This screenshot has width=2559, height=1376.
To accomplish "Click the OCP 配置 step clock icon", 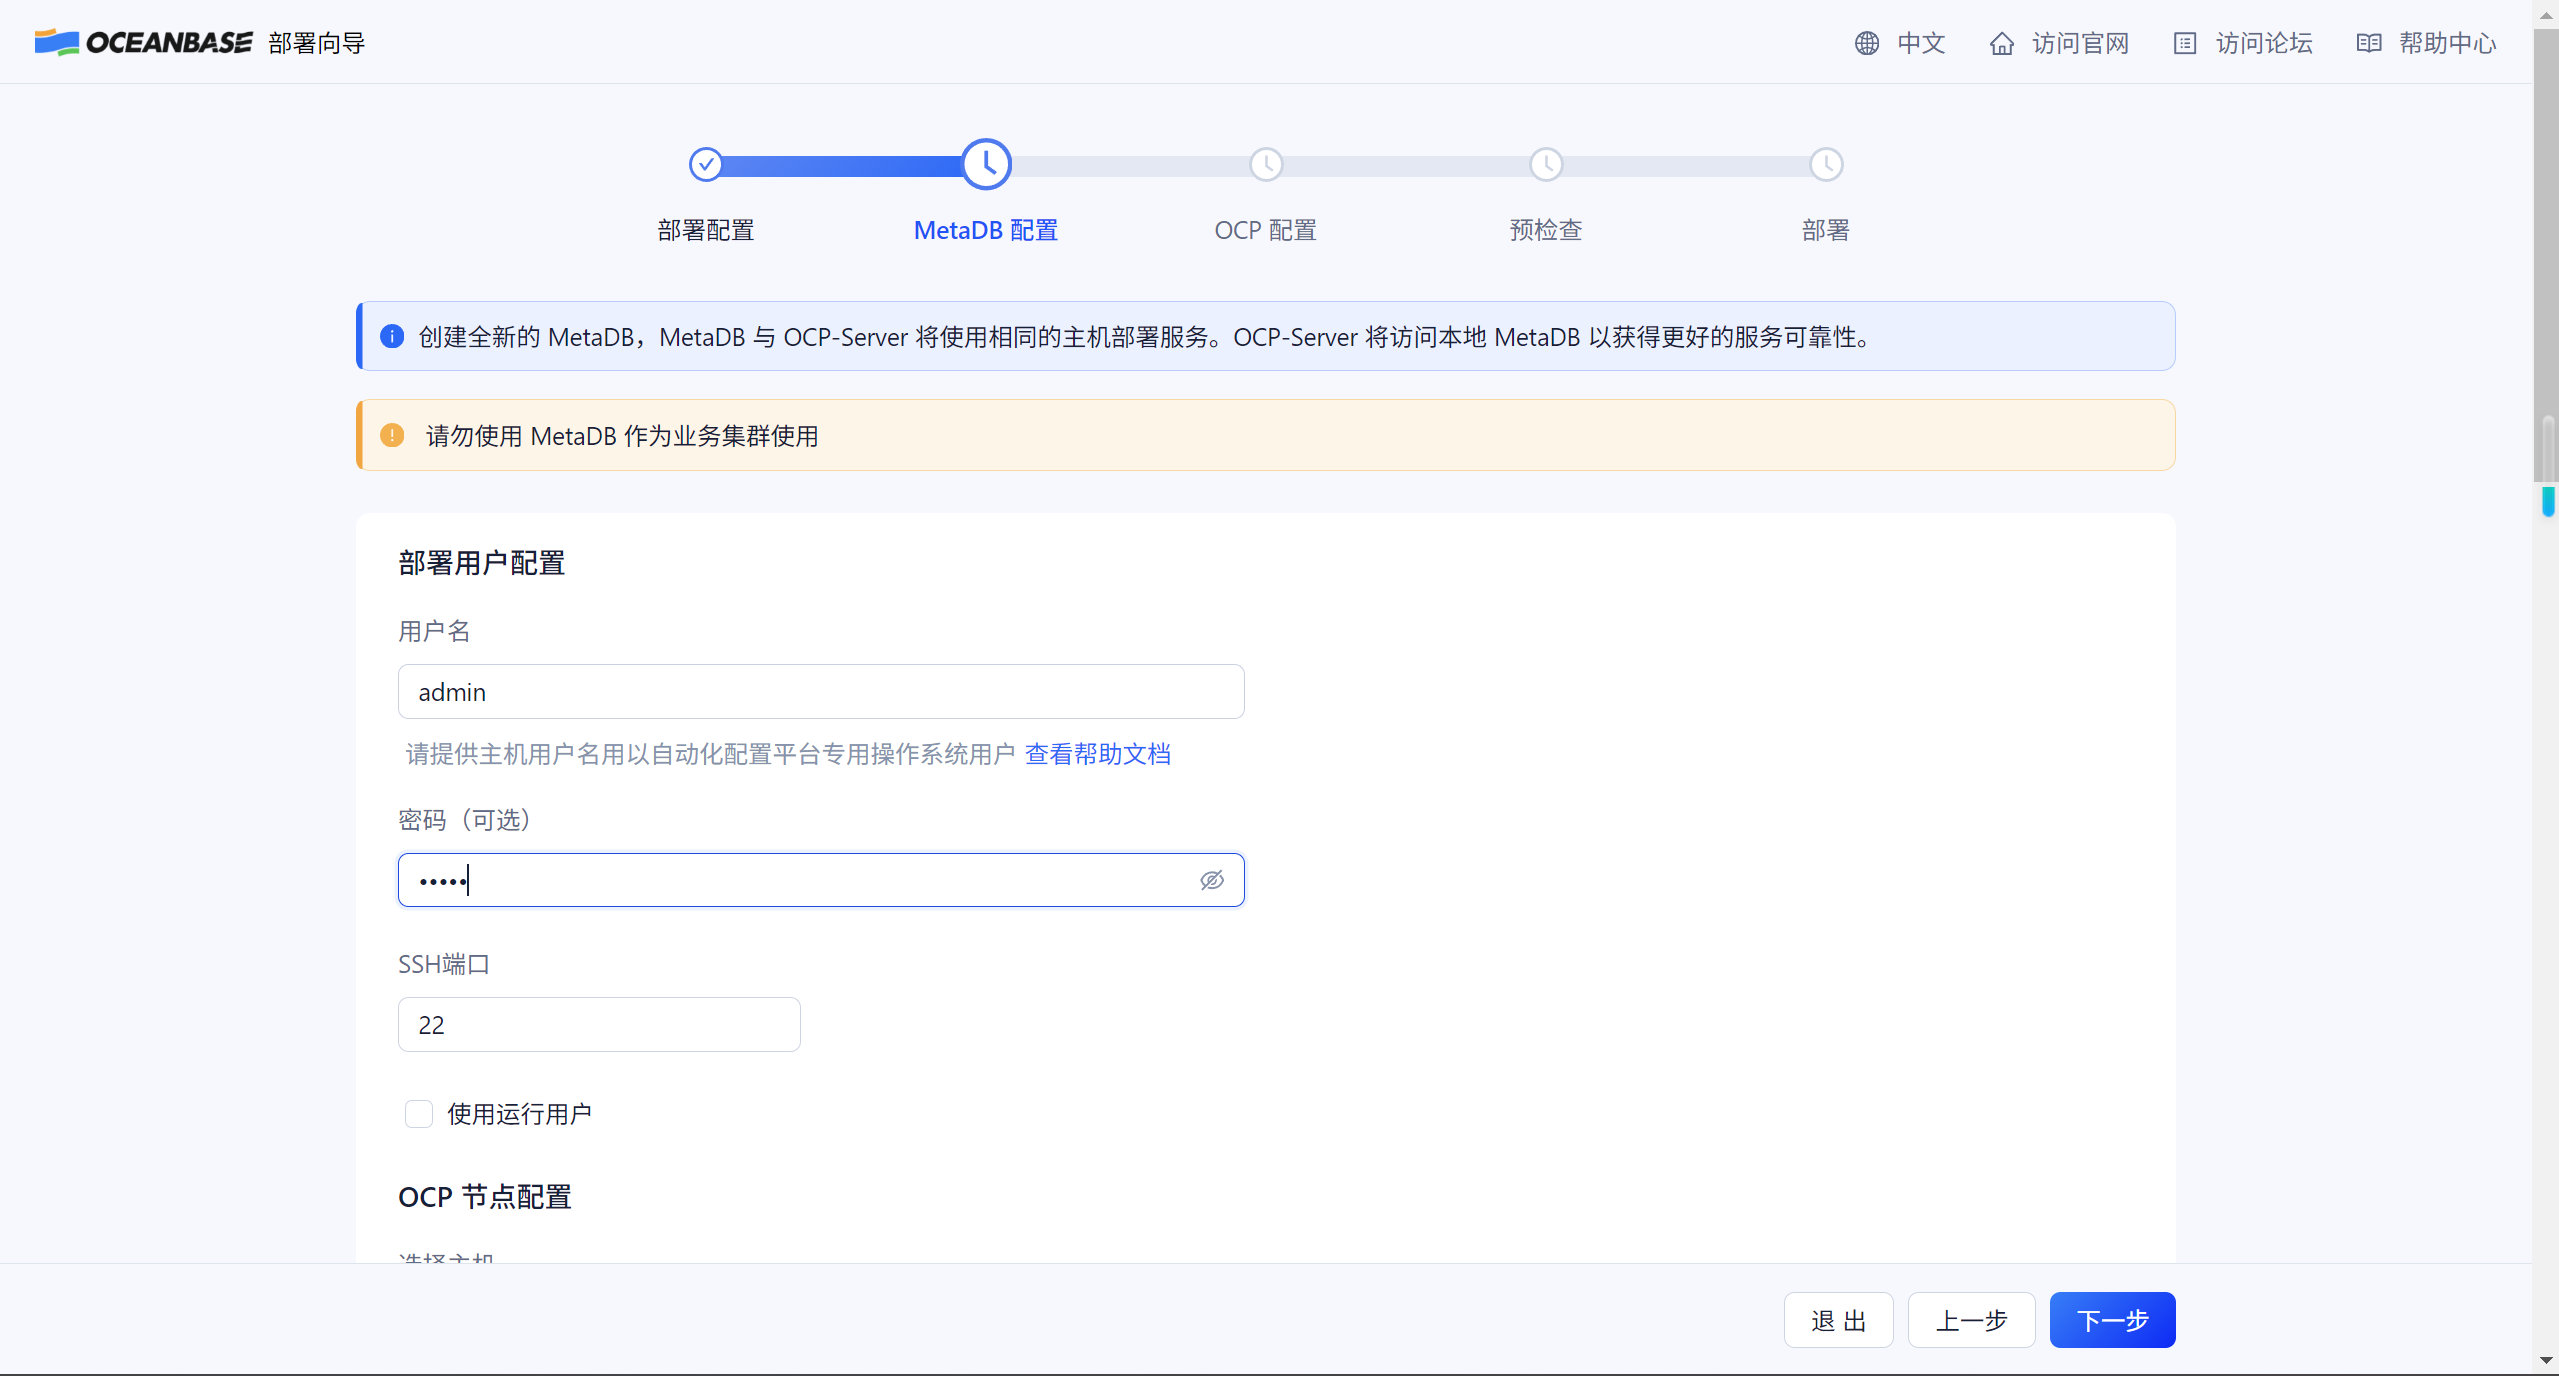I will click(1266, 164).
